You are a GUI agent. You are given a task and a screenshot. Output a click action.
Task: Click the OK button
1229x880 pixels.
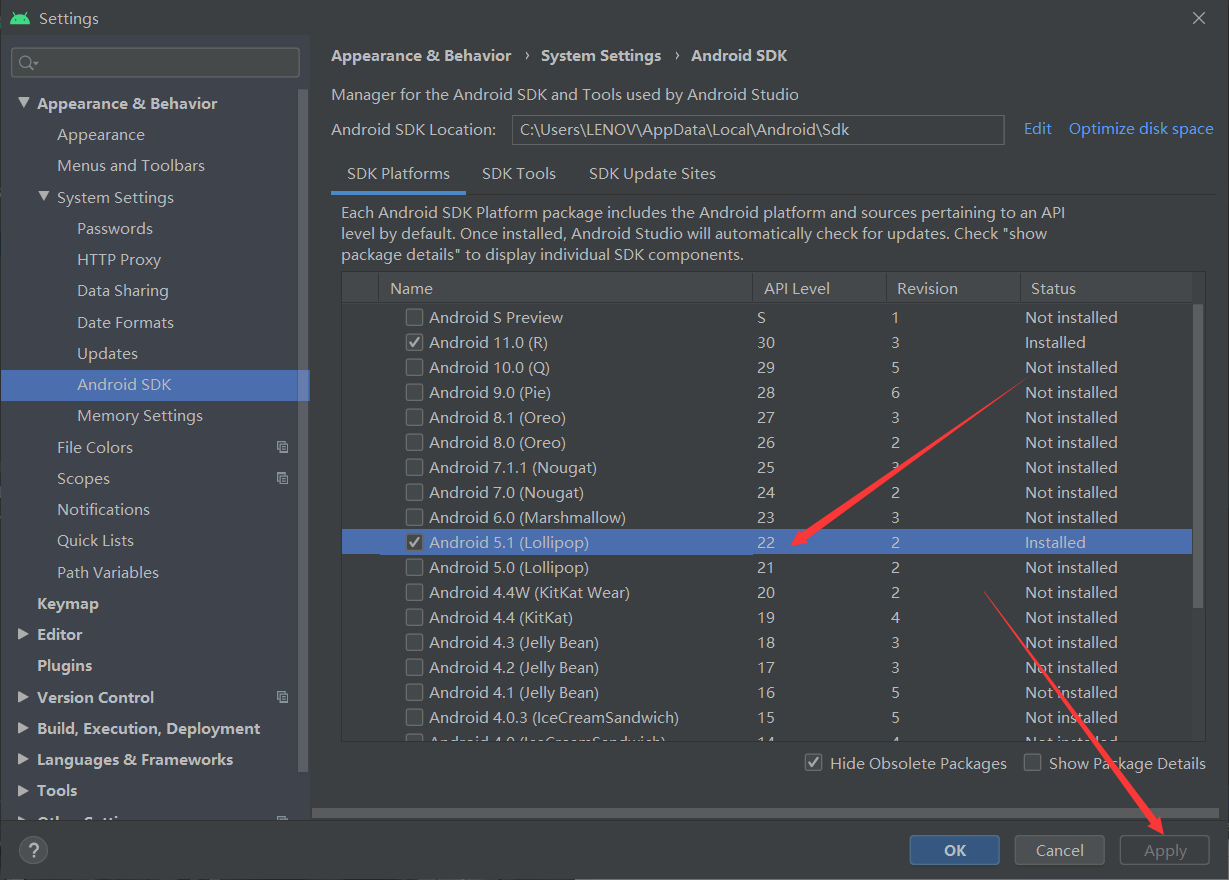pyautogui.click(x=955, y=850)
